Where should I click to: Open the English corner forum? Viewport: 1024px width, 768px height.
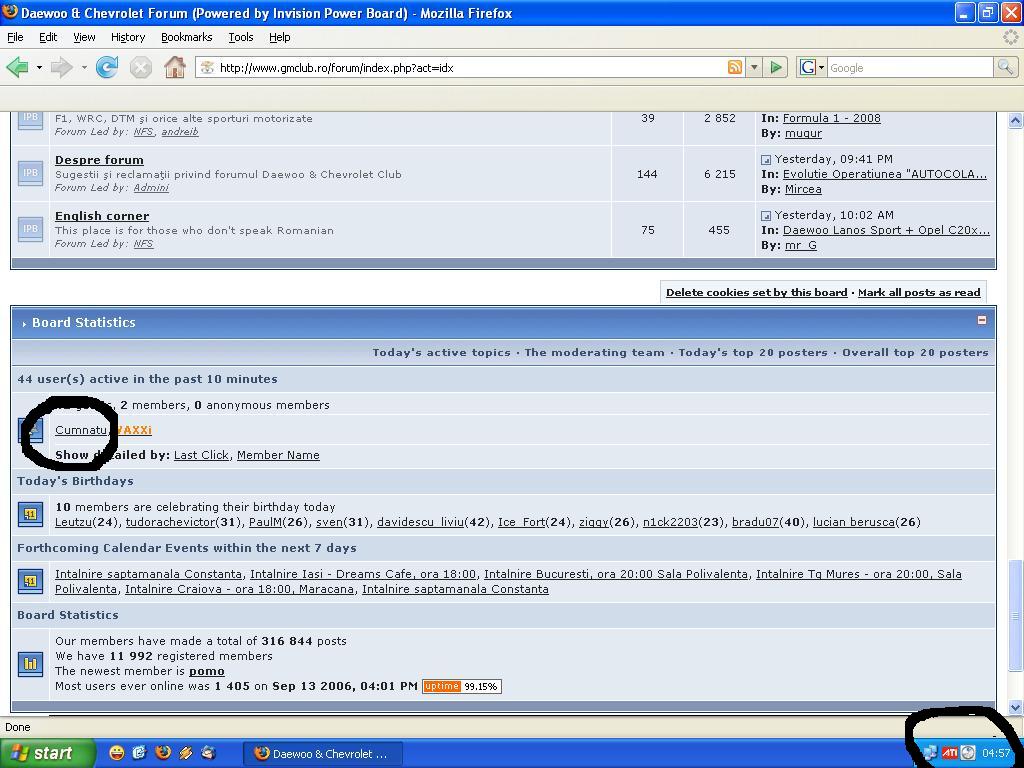102,216
